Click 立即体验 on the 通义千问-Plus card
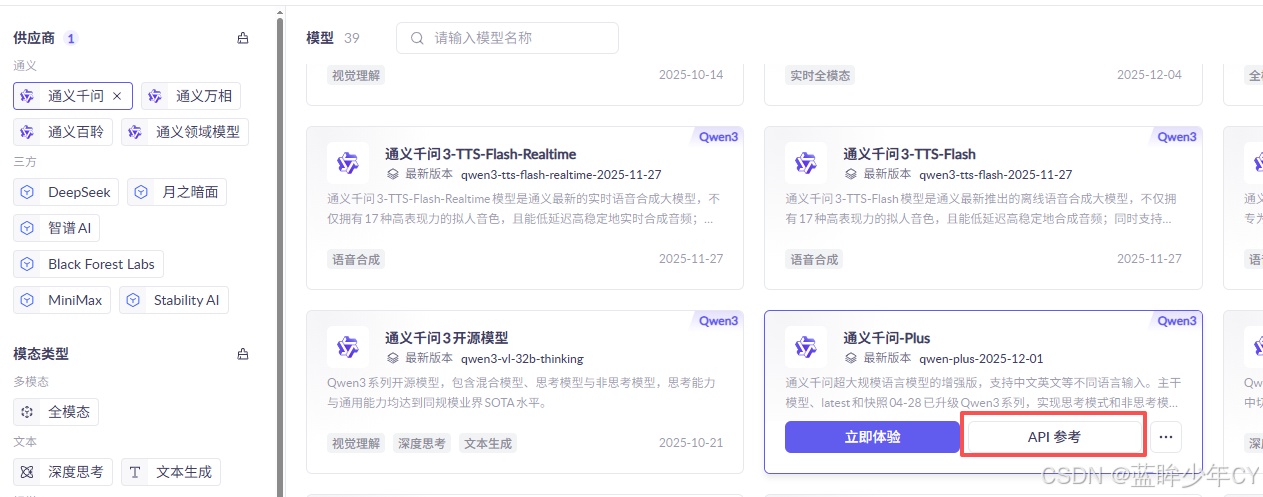This screenshot has width=1263, height=497. tap(872, 437)
